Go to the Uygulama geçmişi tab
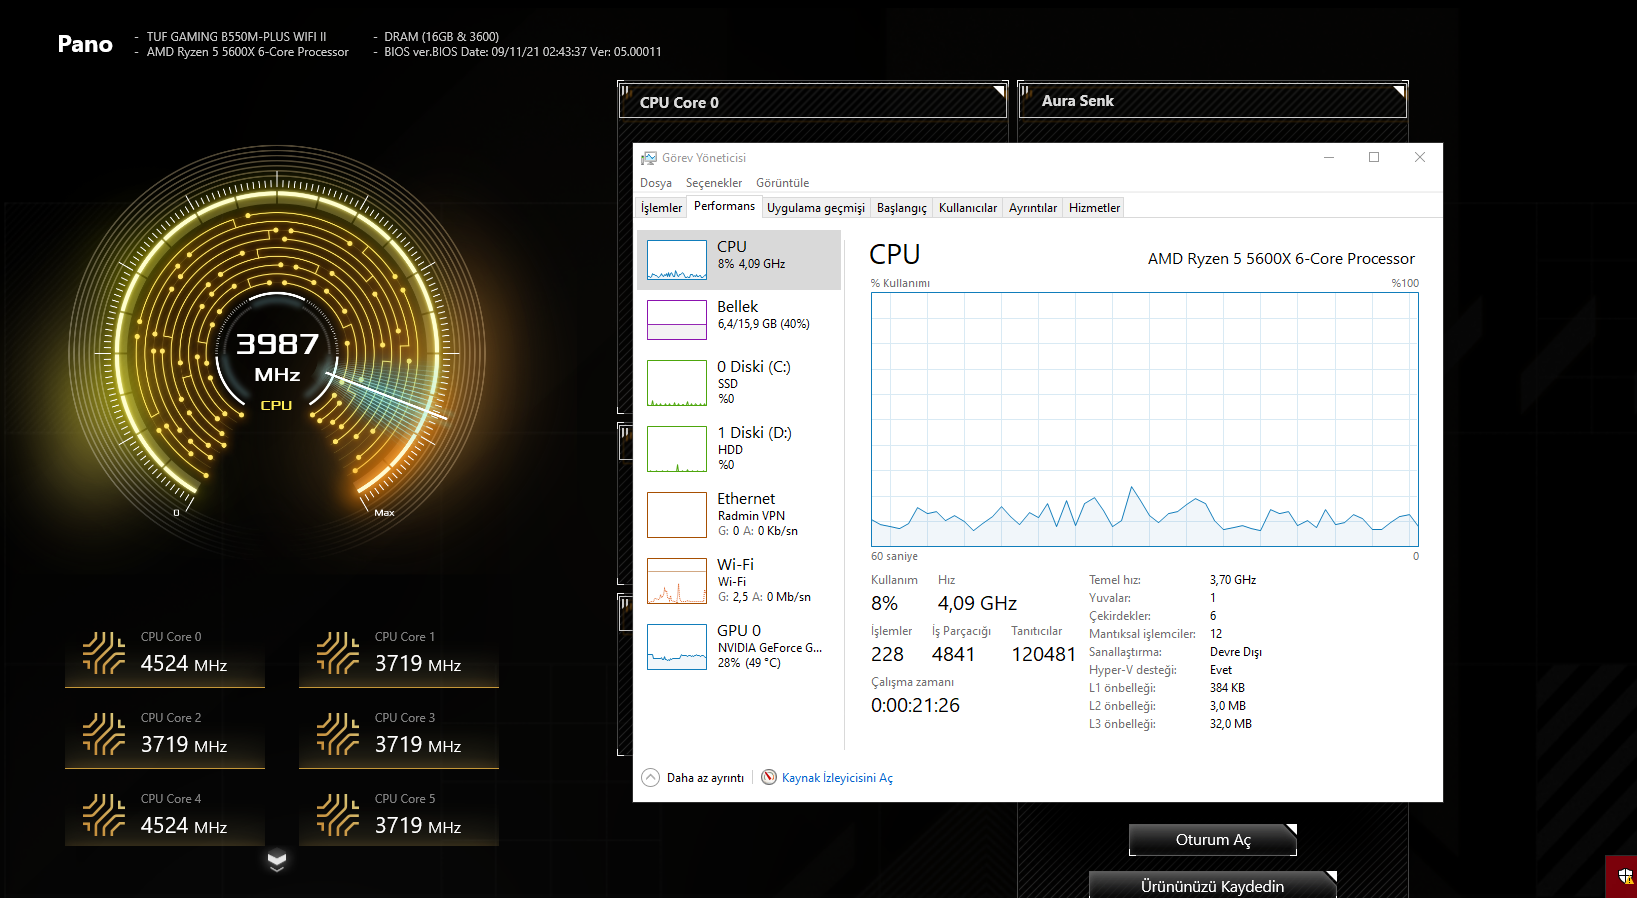Viewport: 1637px width, 898px height. [x=816, y=208]
